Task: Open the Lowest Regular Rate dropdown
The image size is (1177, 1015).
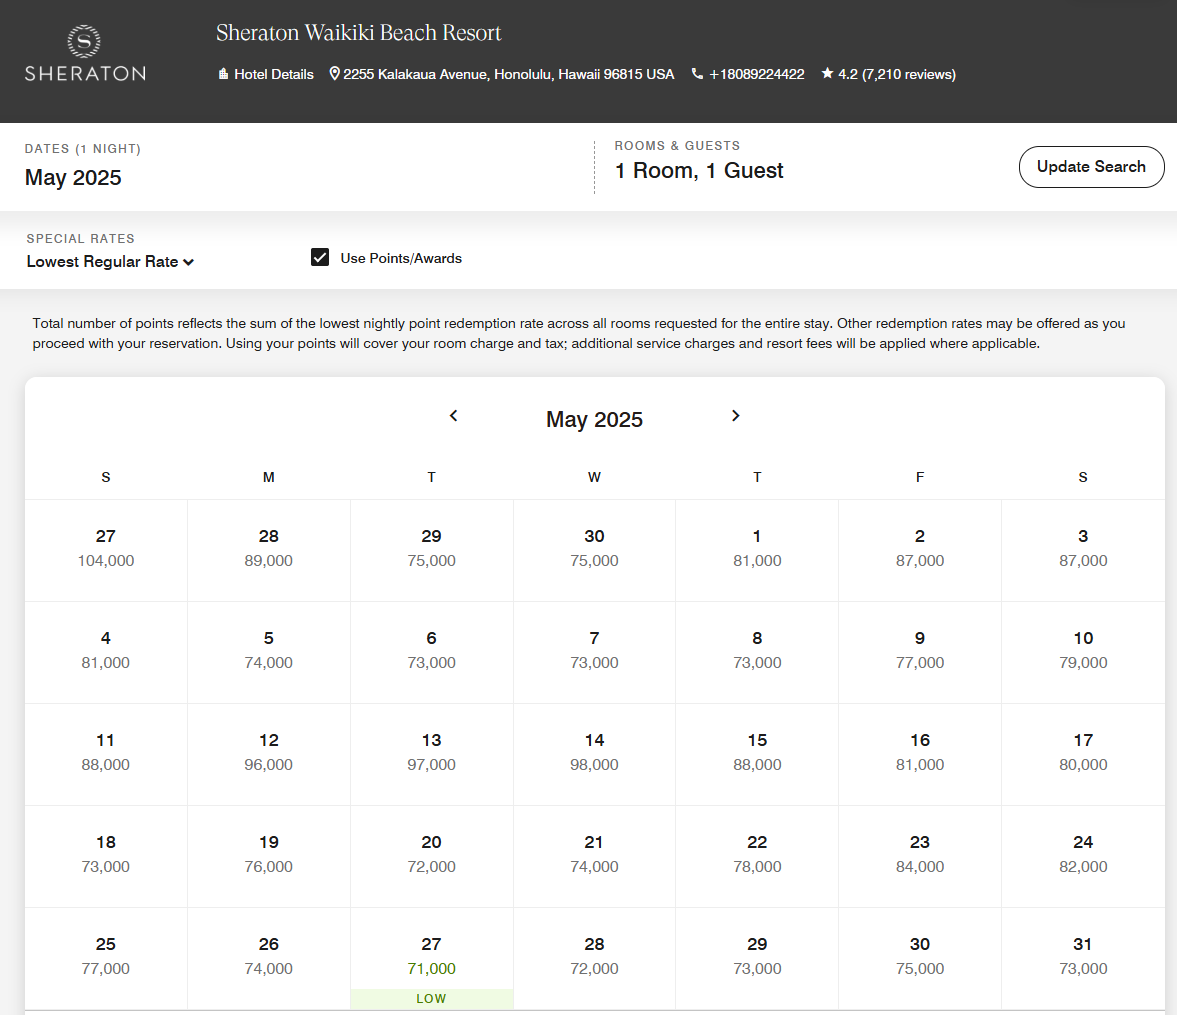Action: (110, 262)
